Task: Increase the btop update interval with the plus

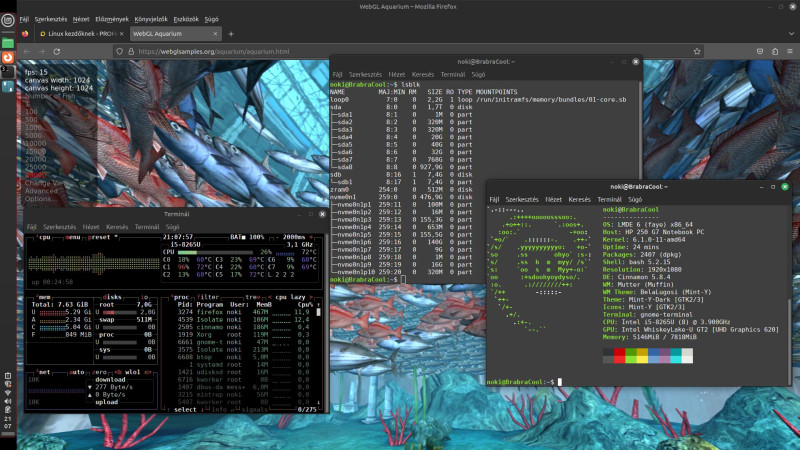Action: (x=311, y=237)
